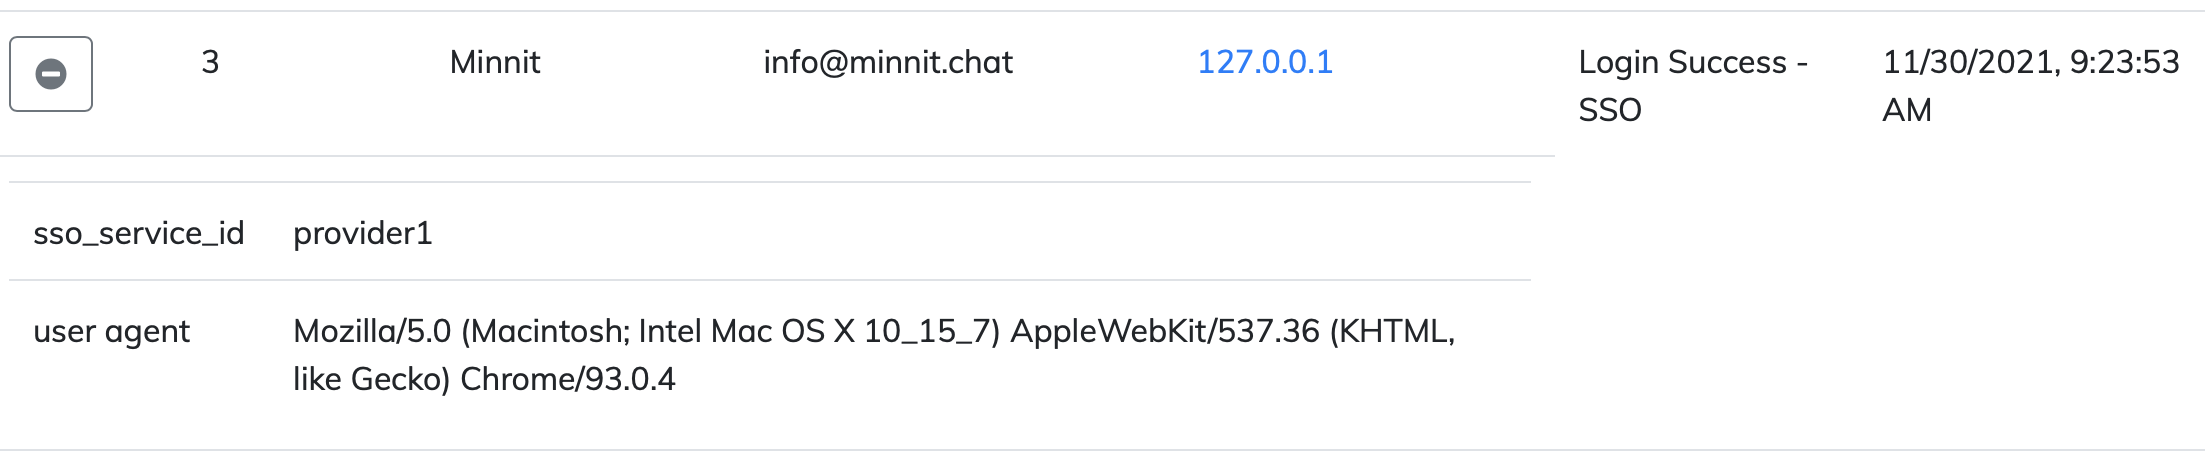This screenshot has height=452, width=2212.
Task: Click the circled minus icon
Action: 51,74
